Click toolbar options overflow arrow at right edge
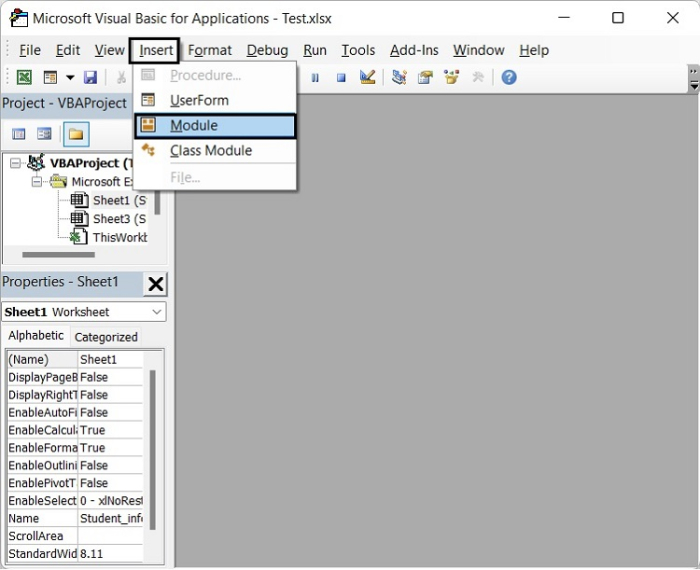This screenshot has height=570, width=700. [x=694, y=78]
